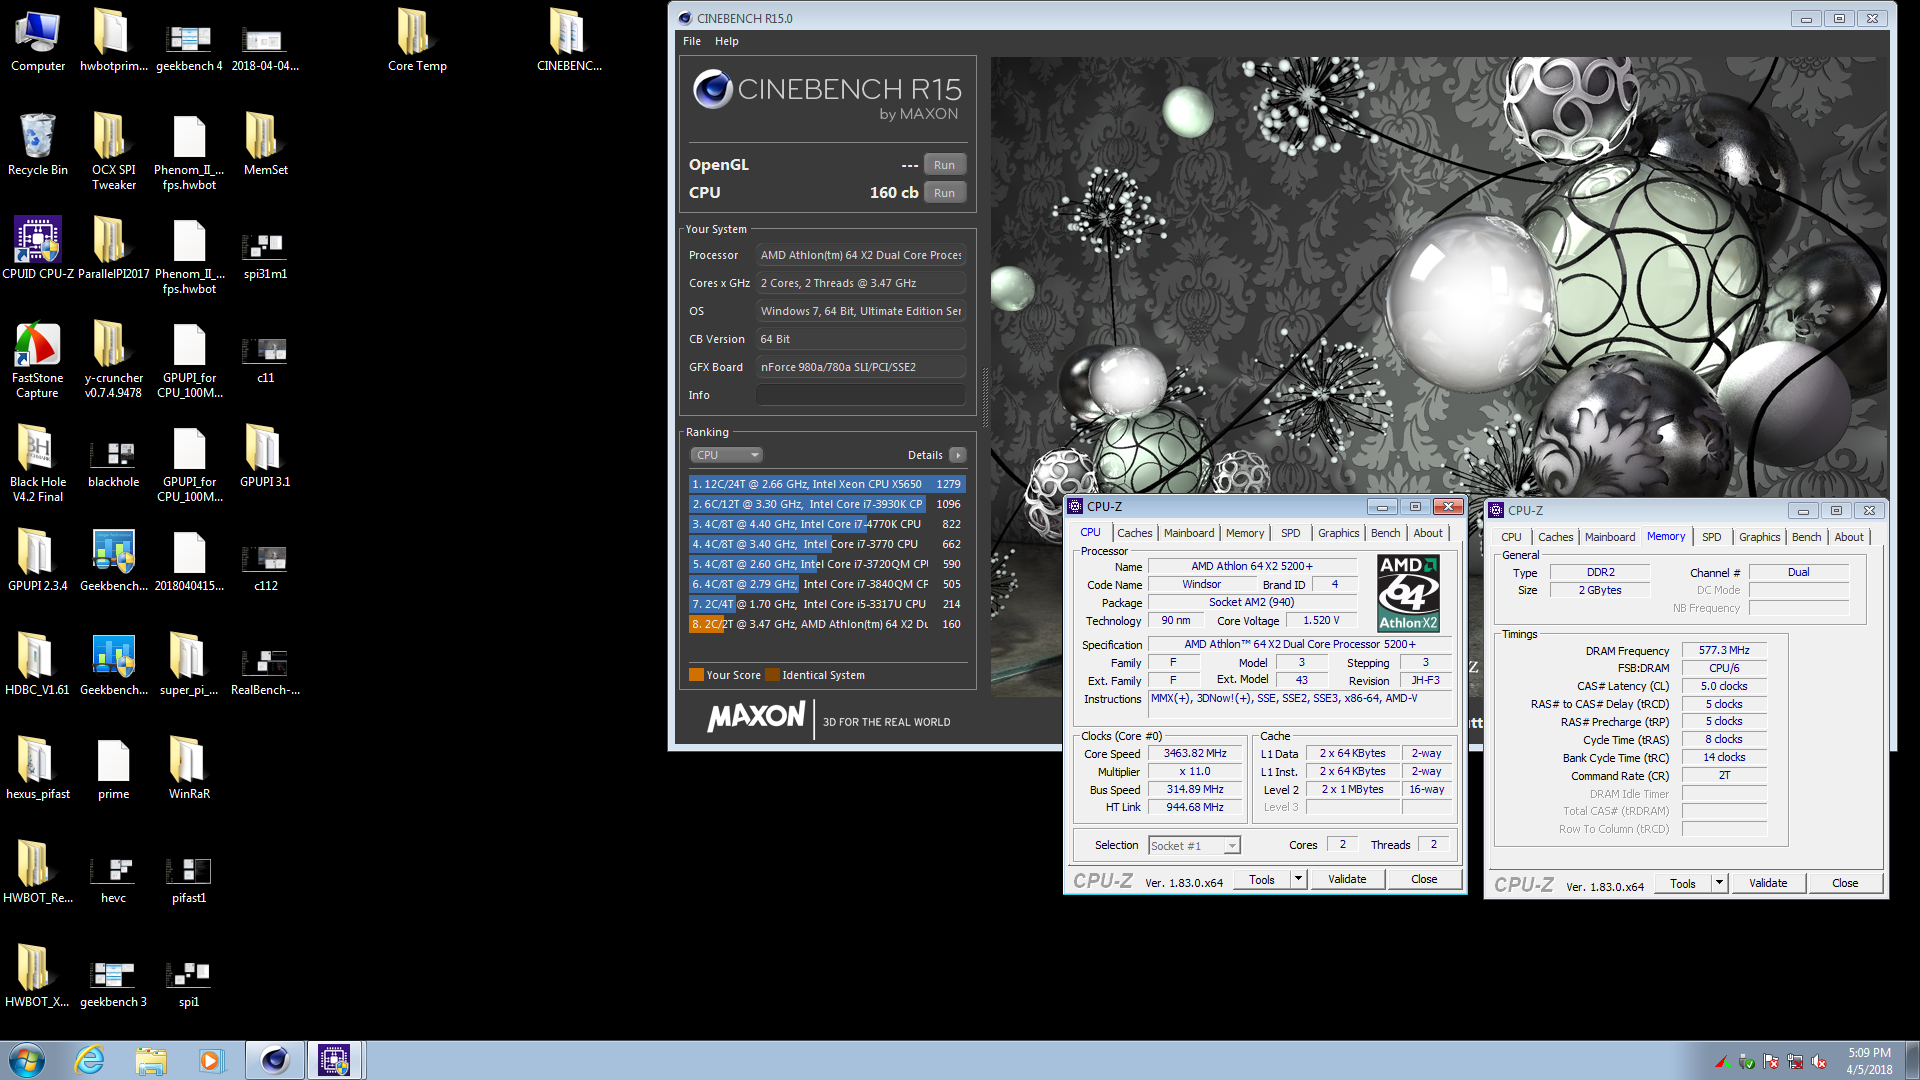Open the geekbench 4 image file icon
Viewport: 1920px width, 1080px height.
pyautogui.click(x=189, y=49)
